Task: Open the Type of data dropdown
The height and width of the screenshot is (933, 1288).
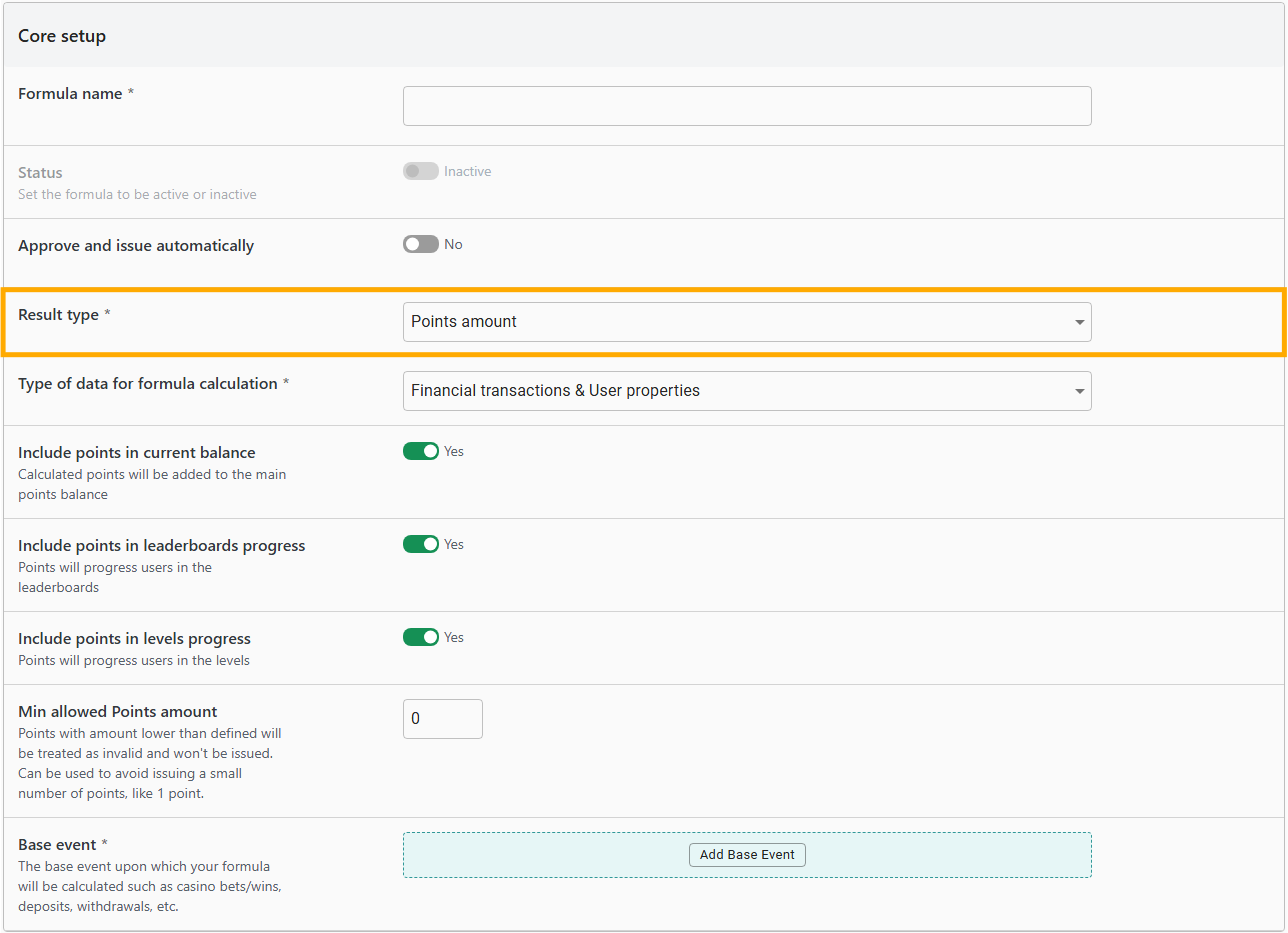Action: coord(746,391)
